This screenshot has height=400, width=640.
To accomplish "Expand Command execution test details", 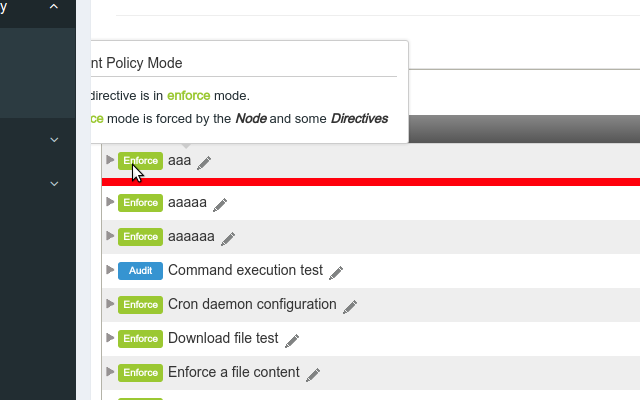I will [110, 269].
